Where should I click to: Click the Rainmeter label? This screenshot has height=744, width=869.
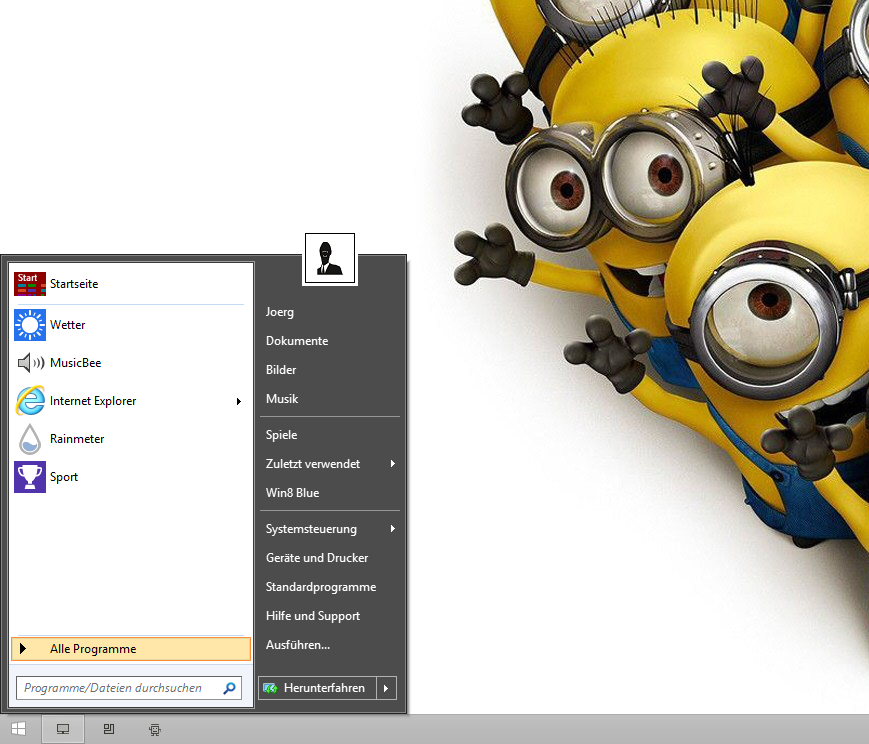(x=77, y=439)
